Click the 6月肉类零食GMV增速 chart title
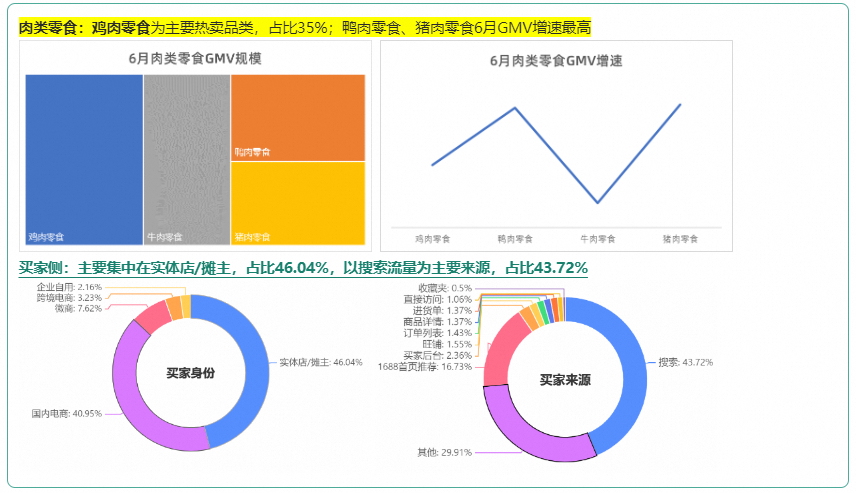 pos(556,60)
